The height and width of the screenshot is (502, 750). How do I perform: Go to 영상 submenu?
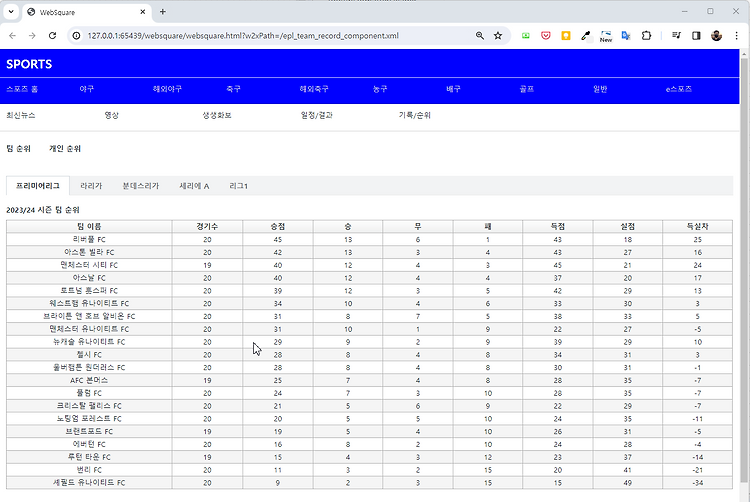111,115
